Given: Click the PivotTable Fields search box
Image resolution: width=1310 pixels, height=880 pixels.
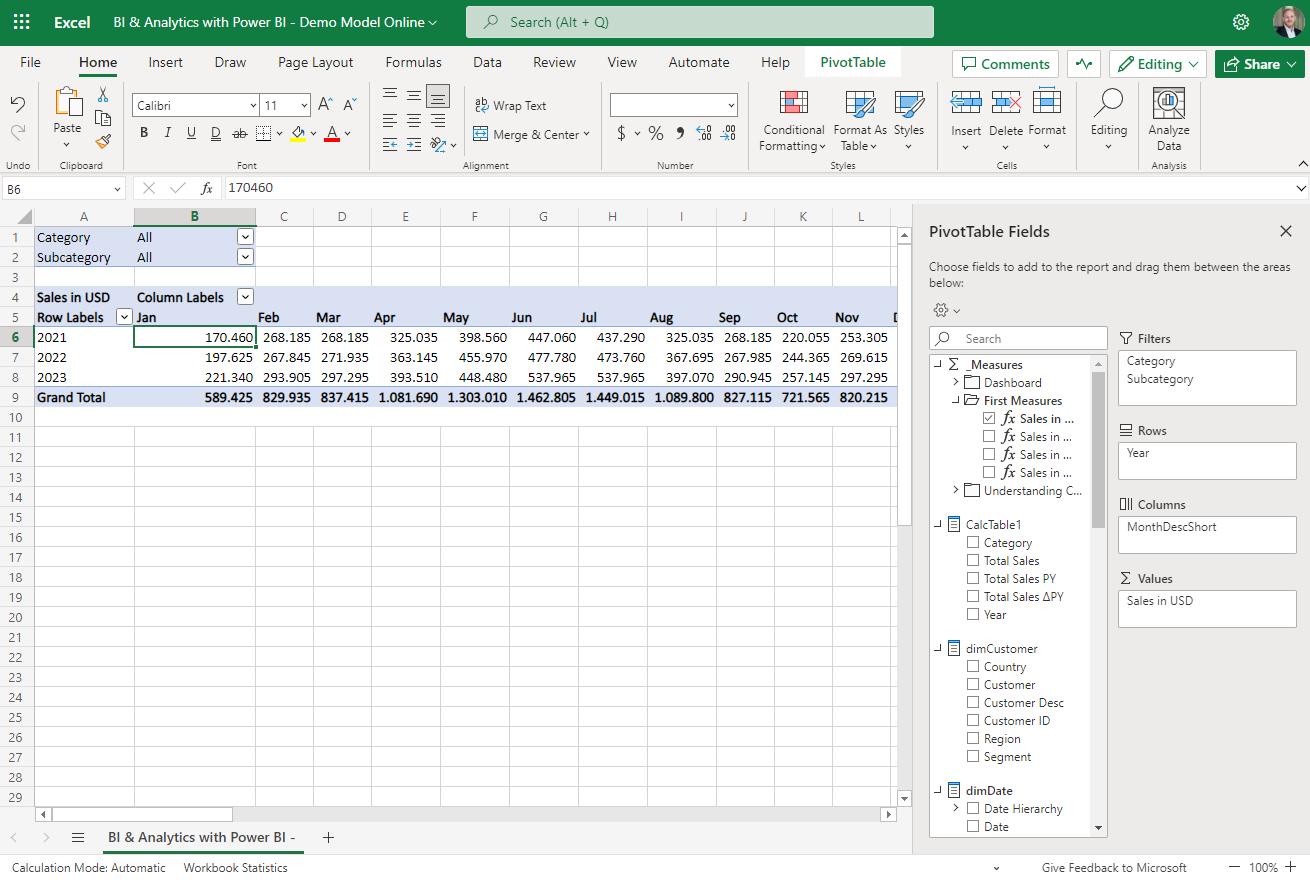Looking at the screenshot, I should [x=1018, y=338].
